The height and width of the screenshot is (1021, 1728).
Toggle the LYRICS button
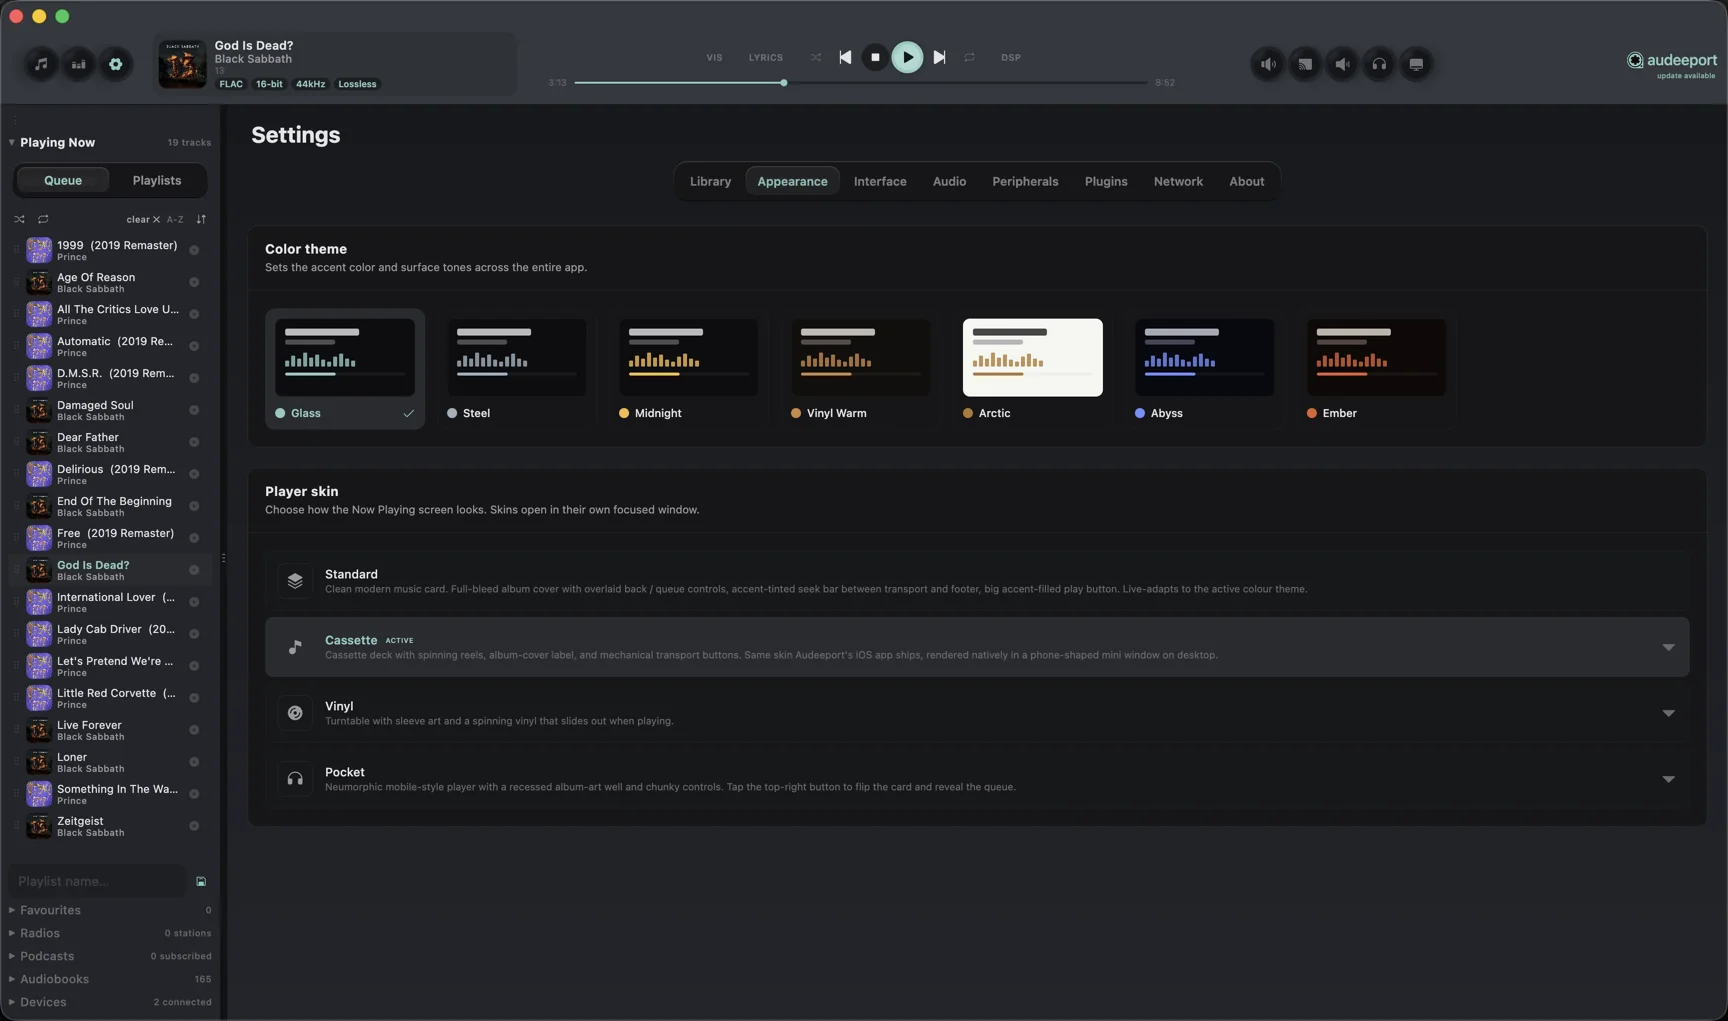click(x=766, y=58)
